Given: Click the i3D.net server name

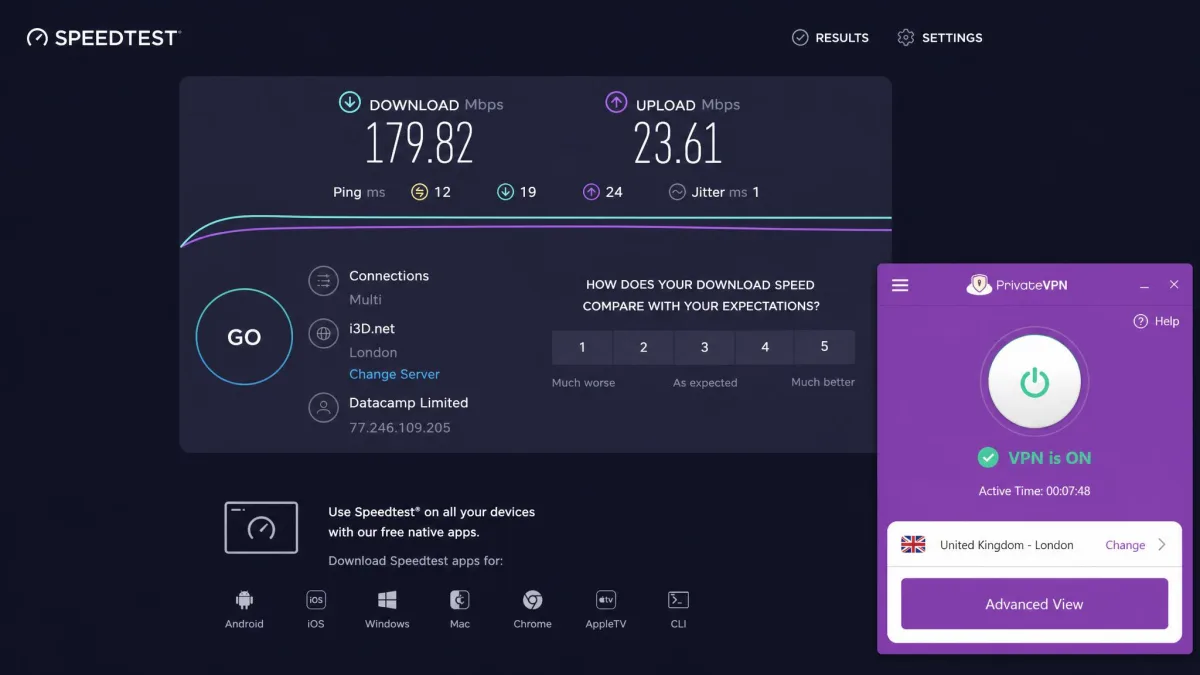Looking at the screenshot, I should (372, 328).
